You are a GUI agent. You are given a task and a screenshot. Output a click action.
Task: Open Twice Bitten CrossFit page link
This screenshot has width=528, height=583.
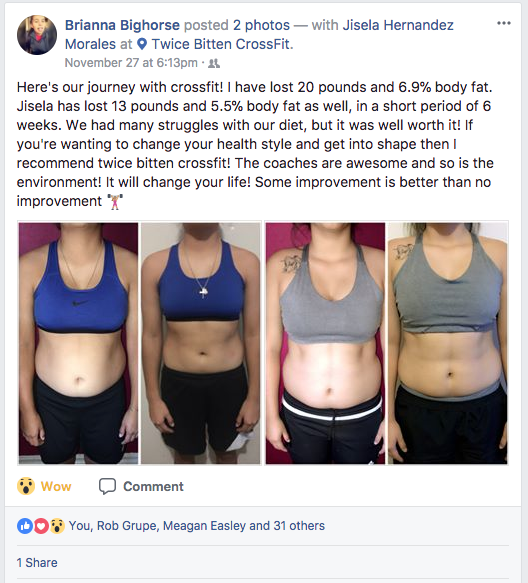tap(222, 44)
